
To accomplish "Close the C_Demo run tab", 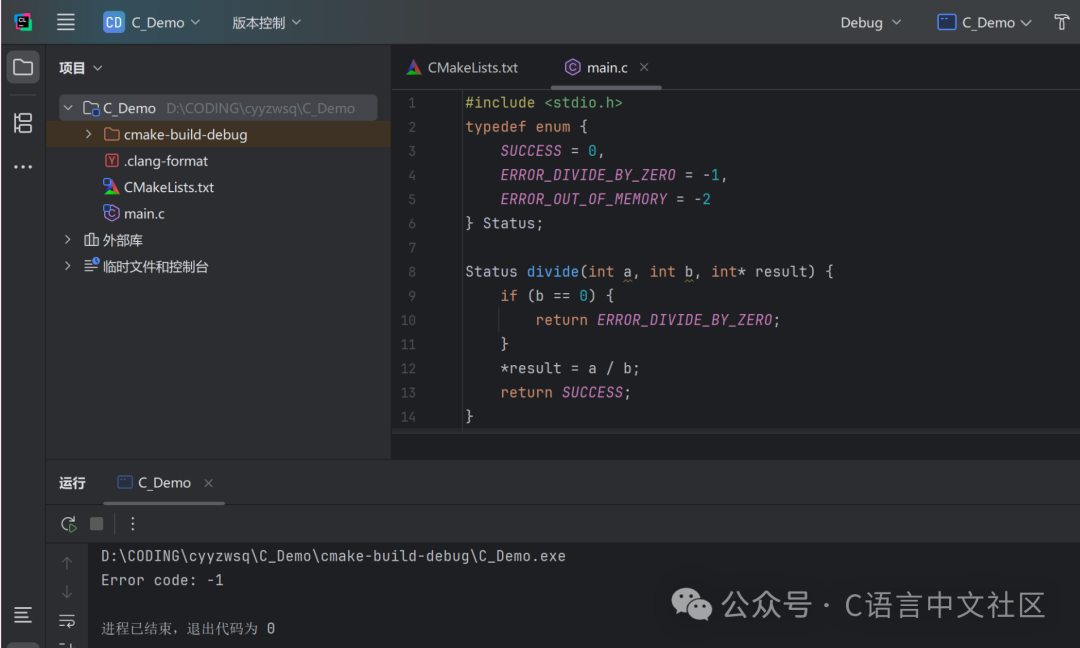I will click(208, 483).
